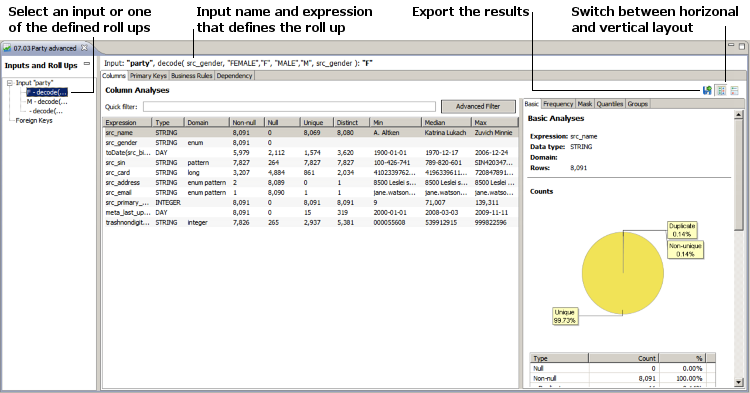Minimize the Inputs and Roll Ups panel
Image resolution: width=750 pixels, height=393 pixels.
[x=87, y=64]
